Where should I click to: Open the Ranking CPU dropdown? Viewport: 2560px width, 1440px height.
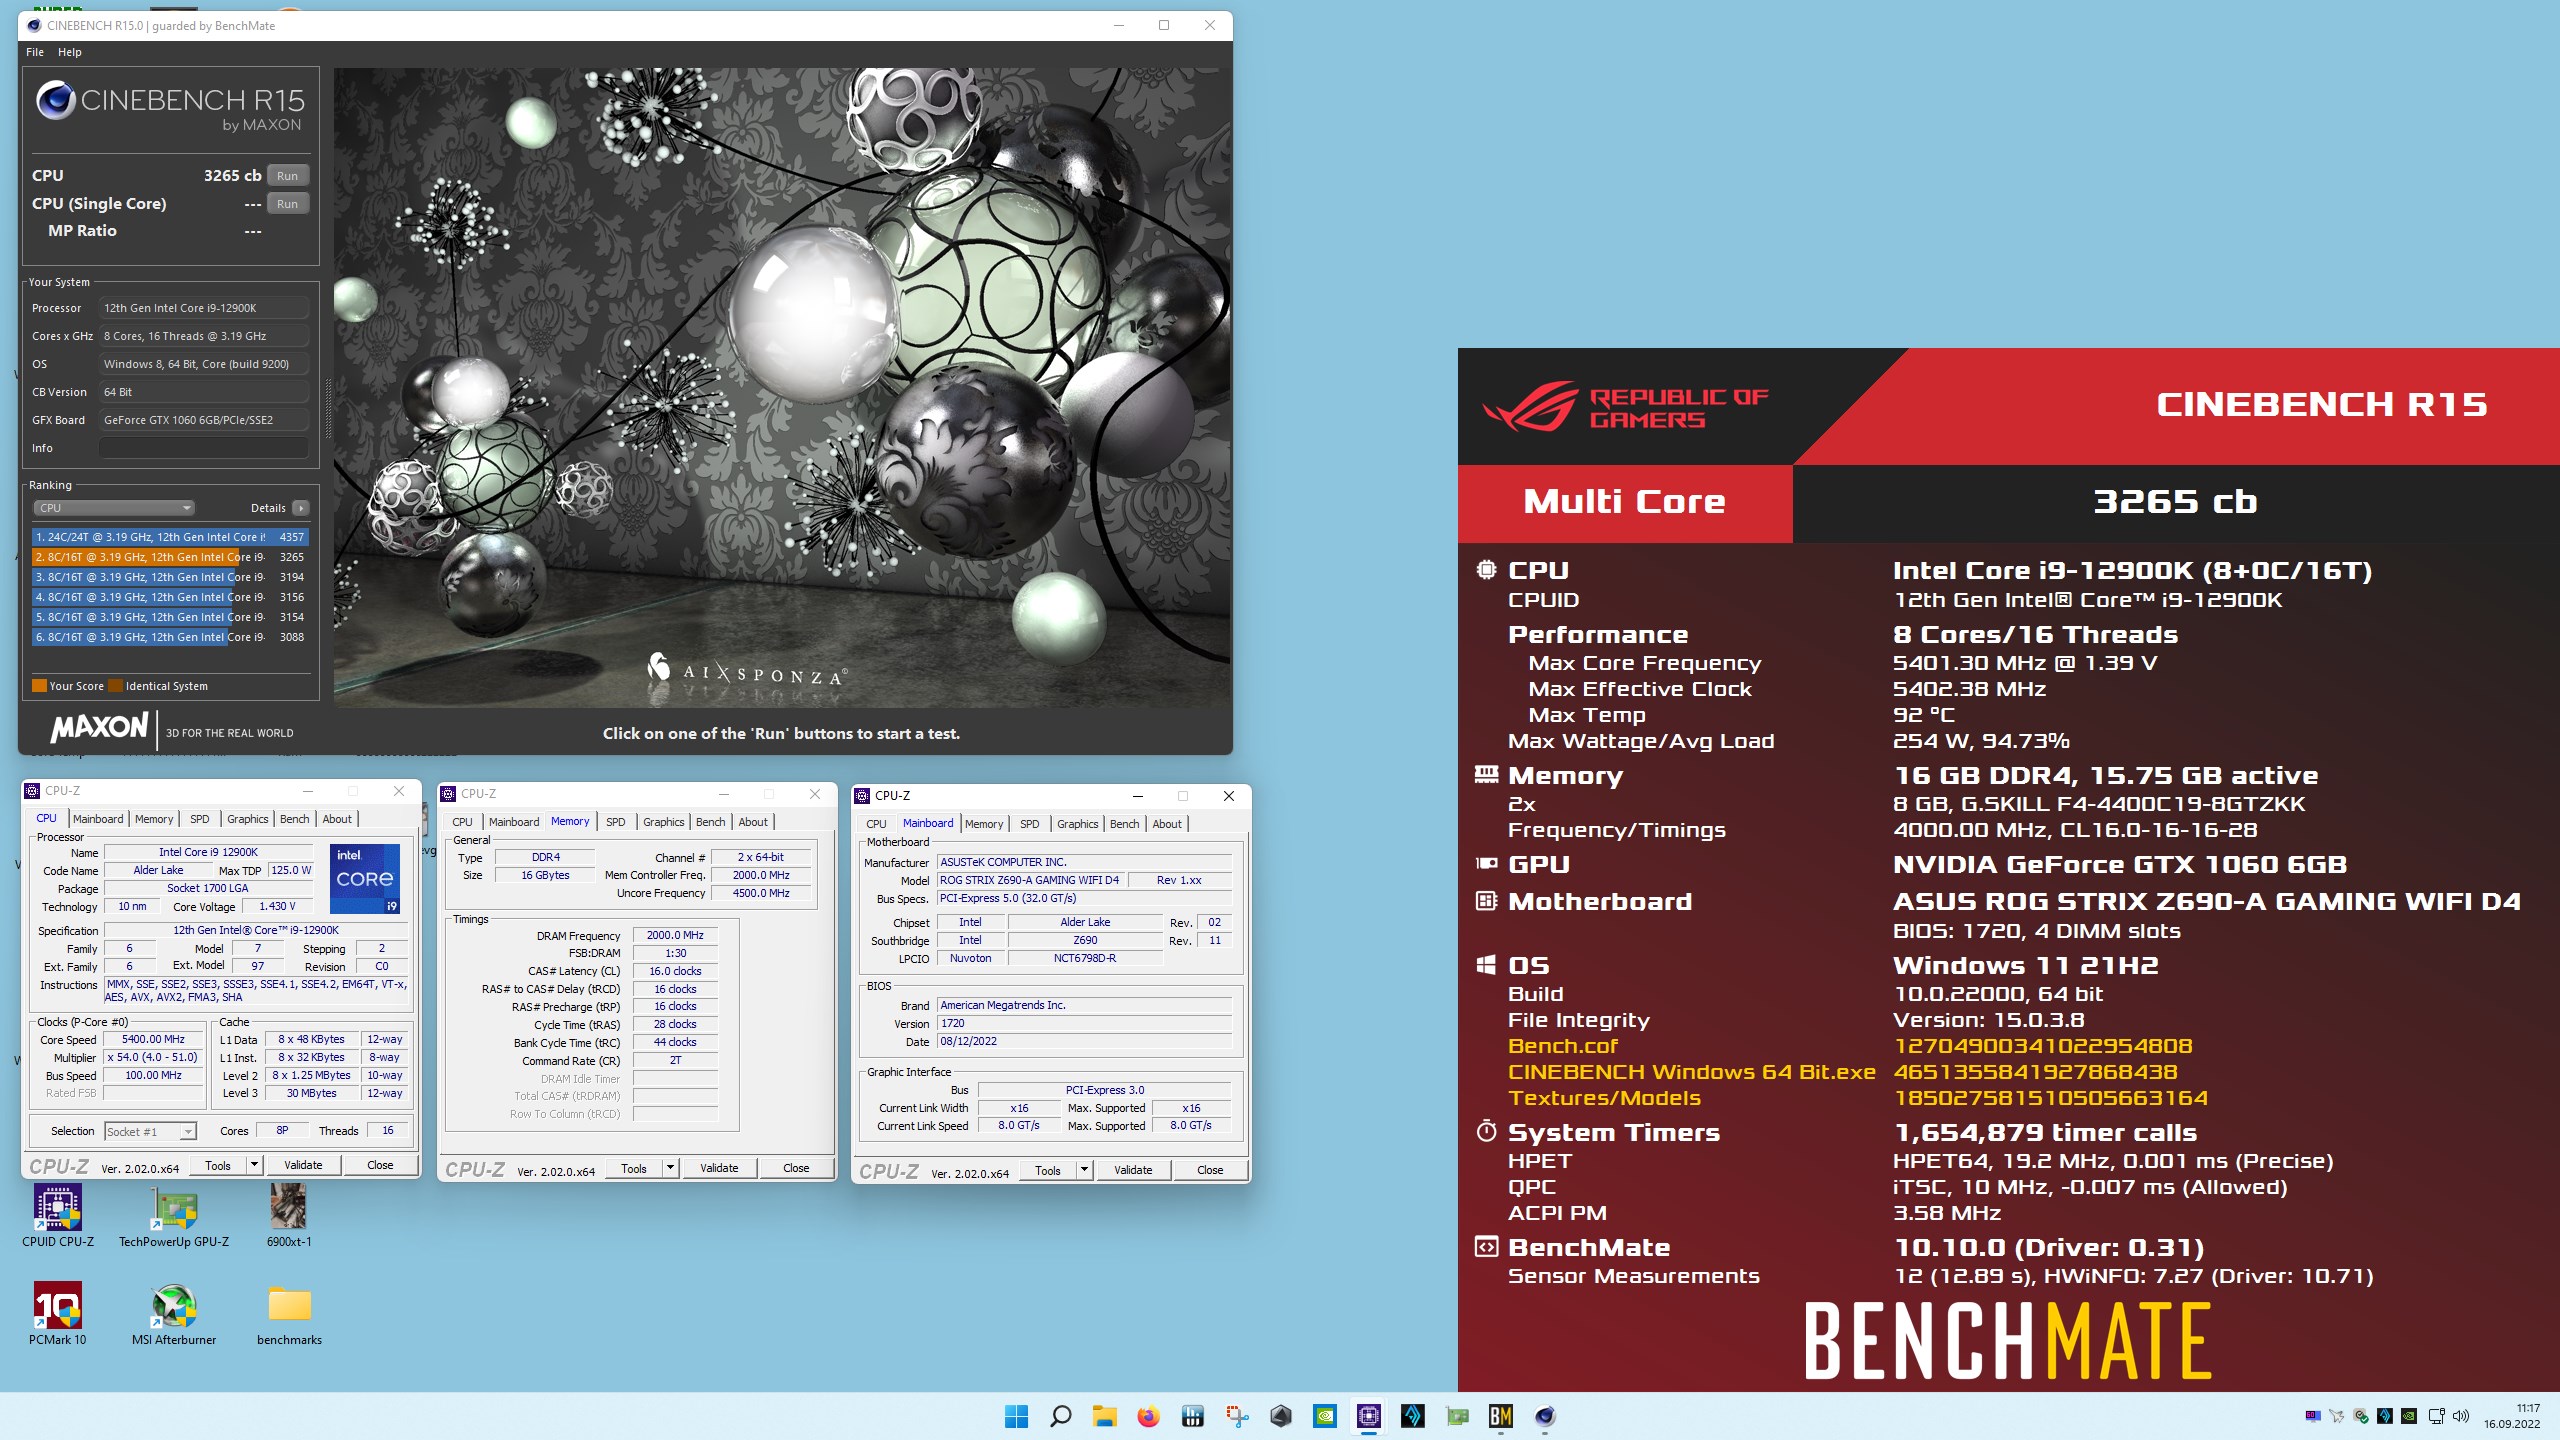tap(113, 508)
